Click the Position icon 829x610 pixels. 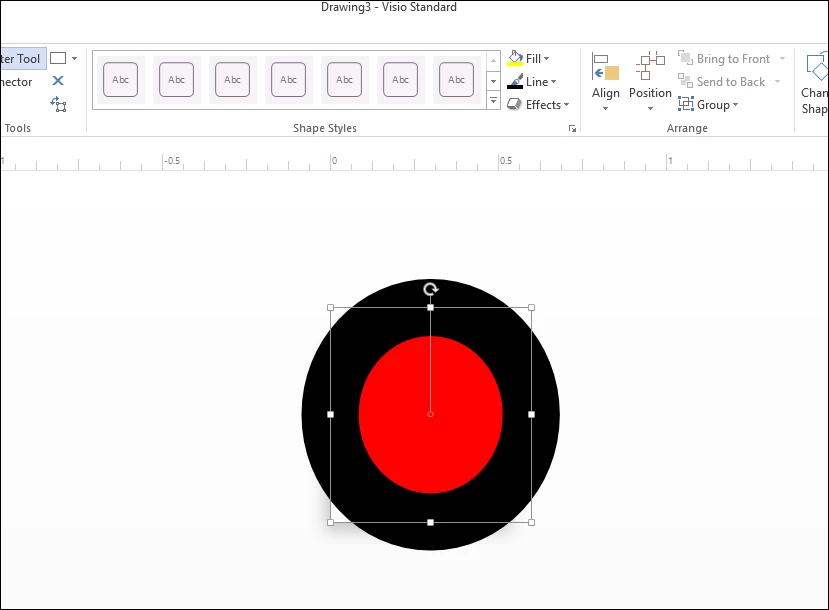tap(650, 66)
